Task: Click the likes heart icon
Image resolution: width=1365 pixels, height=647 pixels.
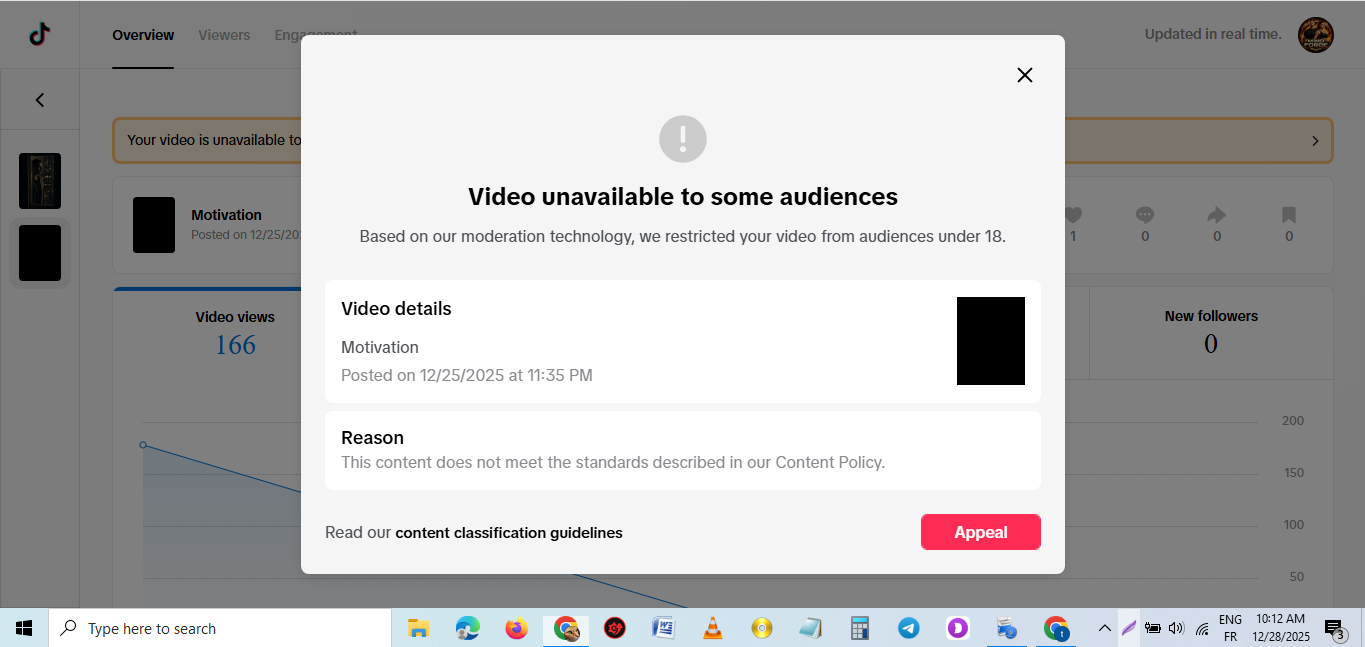Action: (1073, 215)
